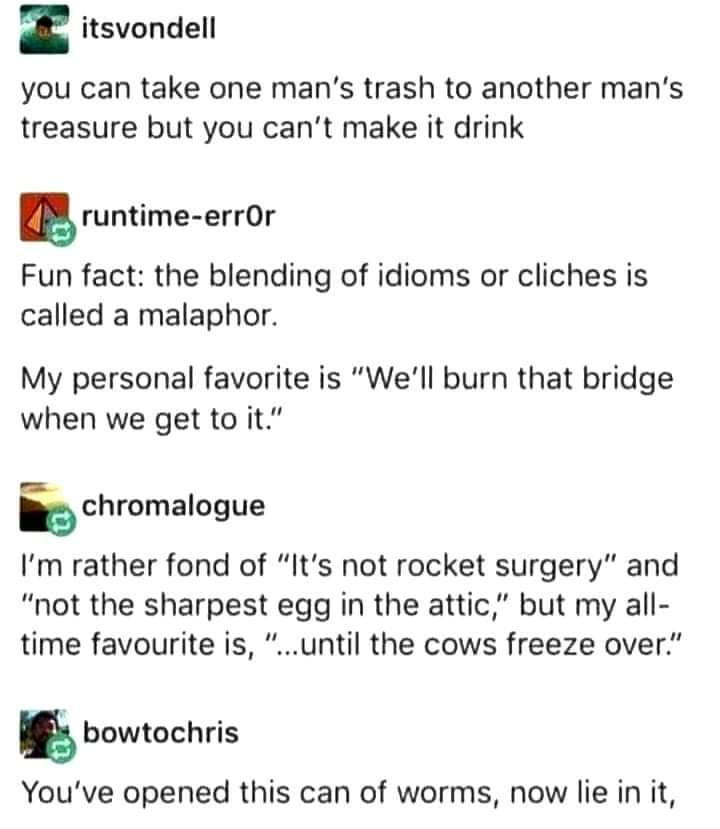Click the reblog icon on bowtochris's avatar
This screenshot has width=720, height=829.
pyautogui.click(x=61, y=748)
